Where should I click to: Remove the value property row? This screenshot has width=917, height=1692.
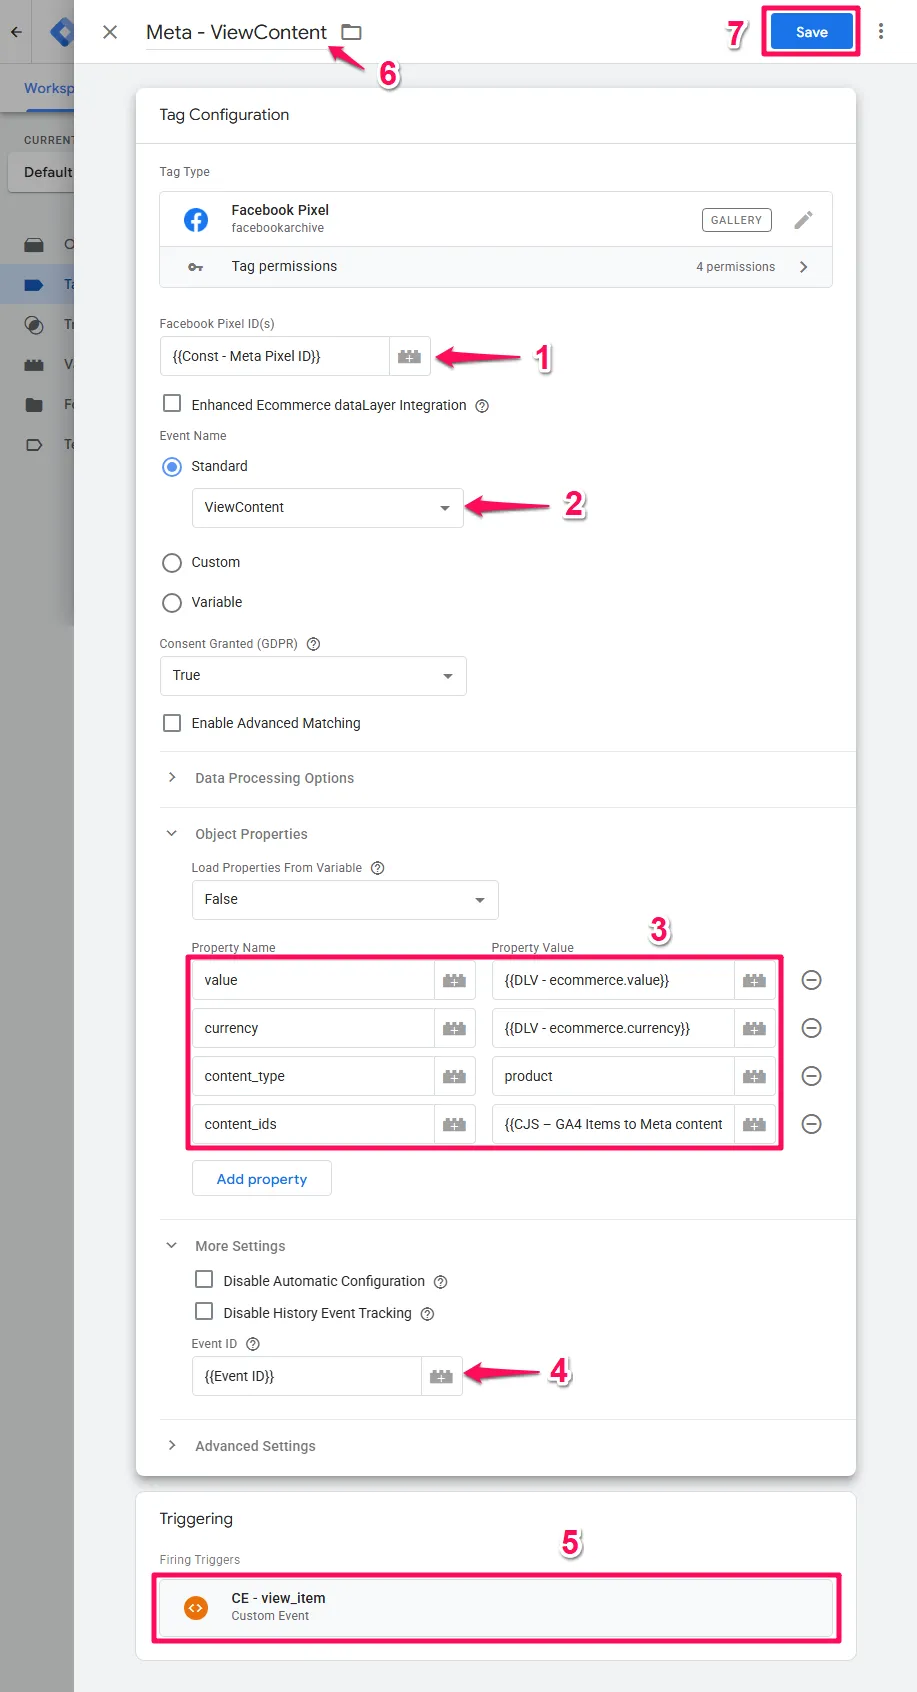pos(811,980)
